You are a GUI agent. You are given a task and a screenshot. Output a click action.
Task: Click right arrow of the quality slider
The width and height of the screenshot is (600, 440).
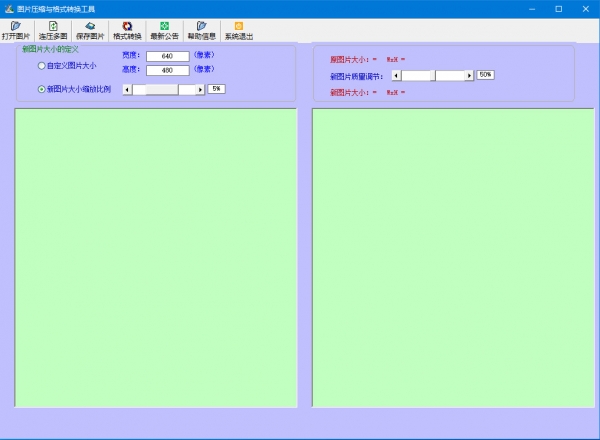tap(470, 75)
